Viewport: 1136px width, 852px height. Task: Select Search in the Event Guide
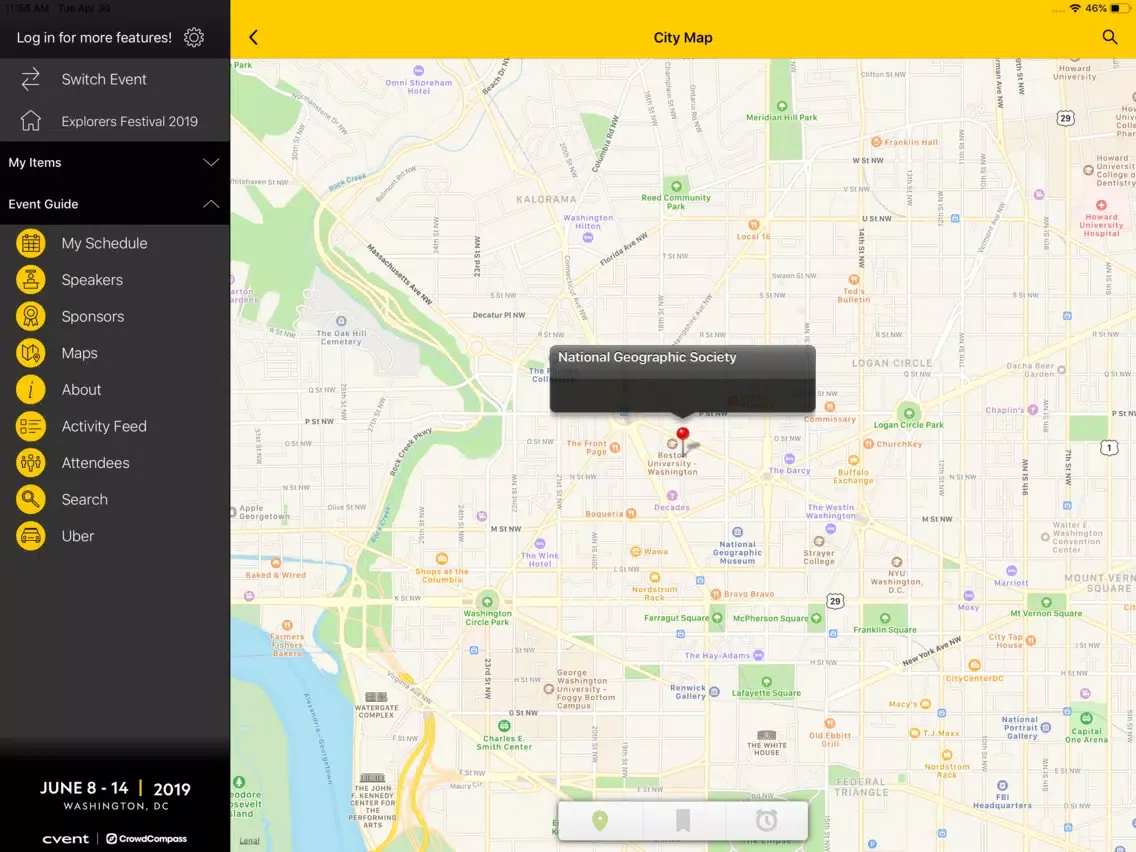click(x=114, y=499)
